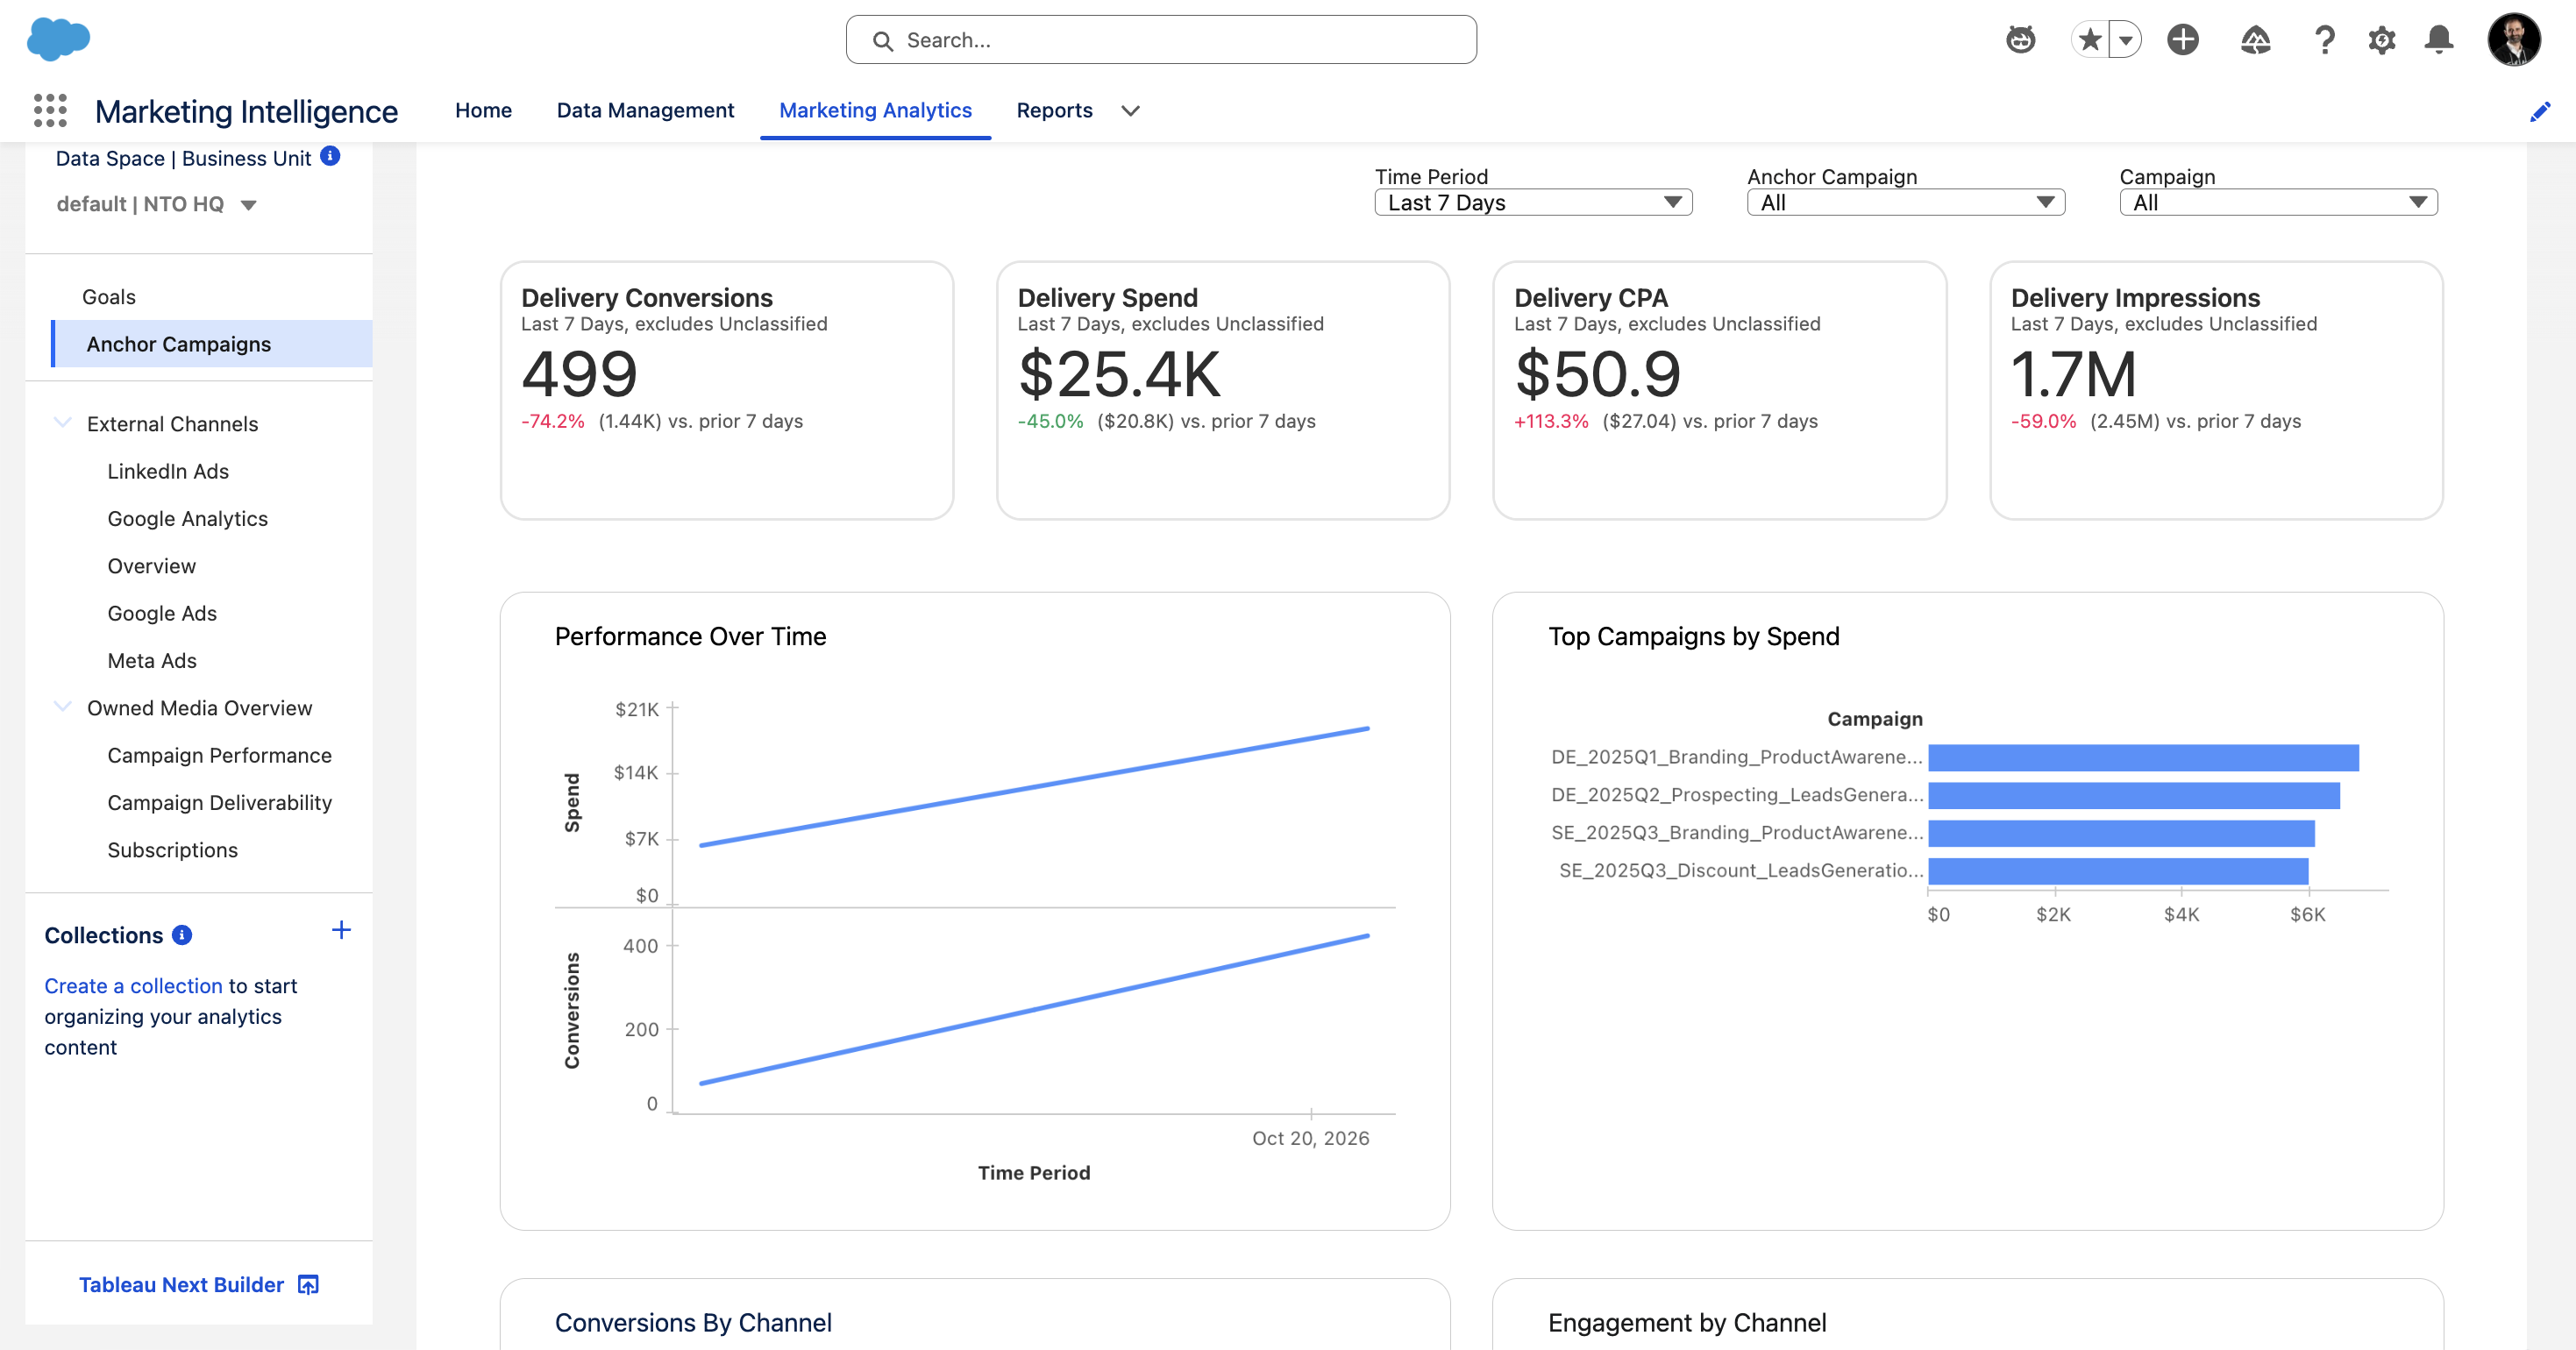This screenshot has width=2576, height=1350.
Task: Click the +113.3% CPA change
Action: 1551,421
